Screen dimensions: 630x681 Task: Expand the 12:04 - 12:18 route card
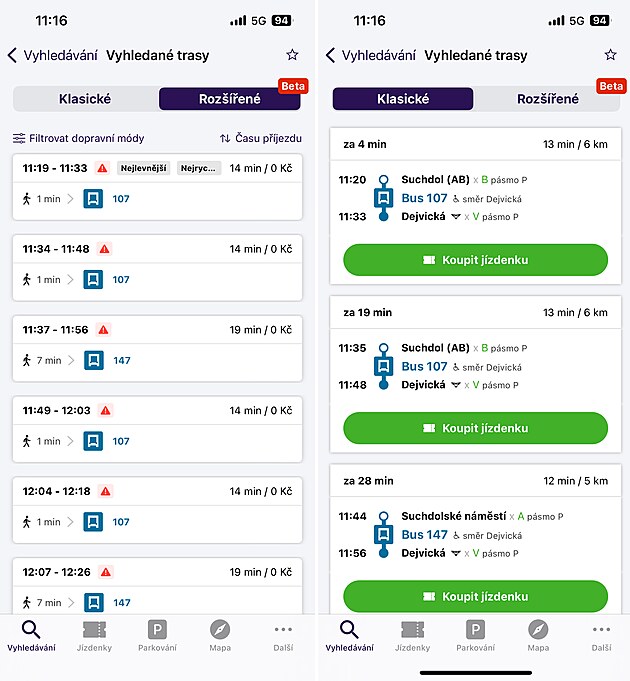pos(158,510)
